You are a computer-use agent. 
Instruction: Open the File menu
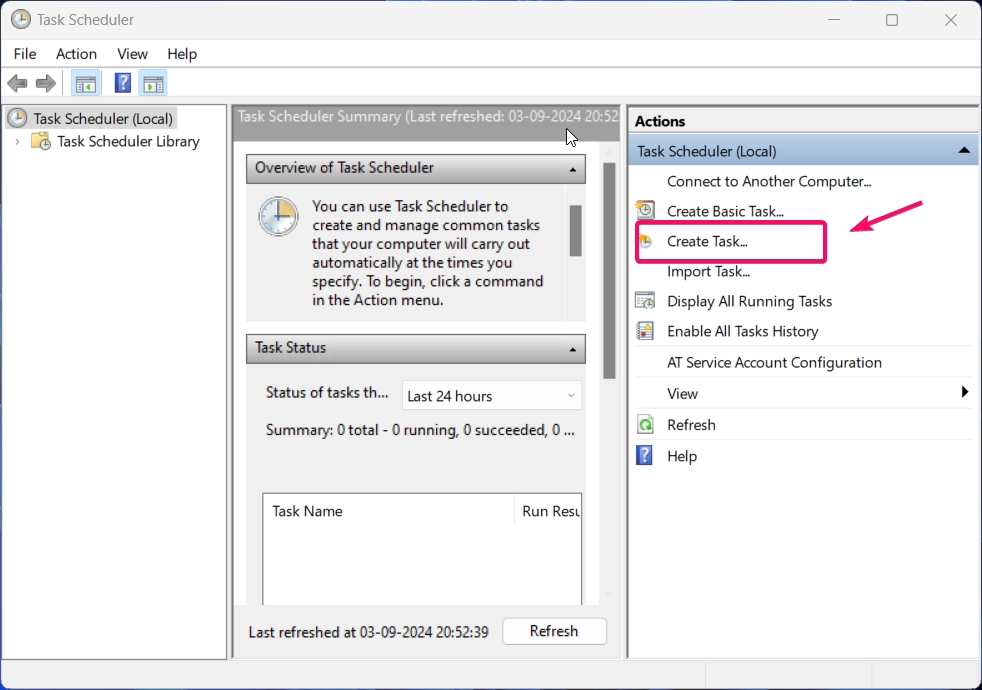point(25,54)
